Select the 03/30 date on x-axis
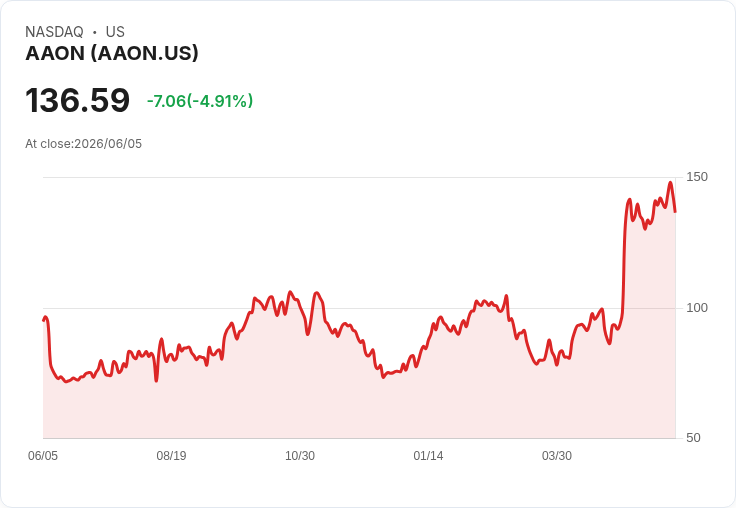The width and height of the screenshot is (736, 508). [x=557, y=456]
